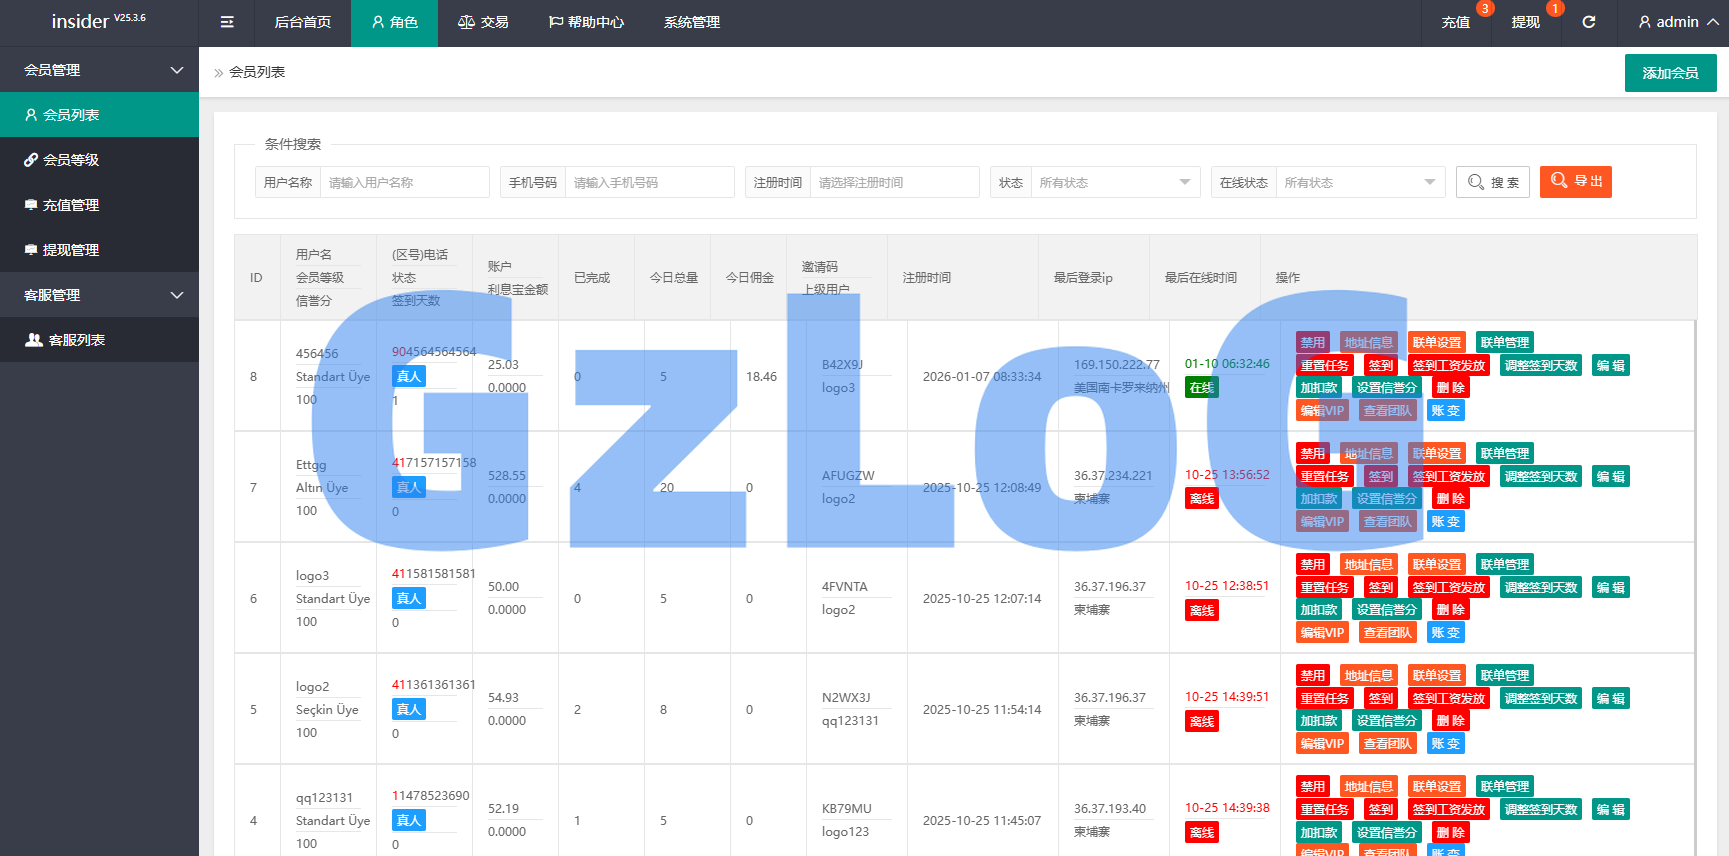Click the refresh icon in top bar
The image size is (1729, 856).
[1588, 22]
